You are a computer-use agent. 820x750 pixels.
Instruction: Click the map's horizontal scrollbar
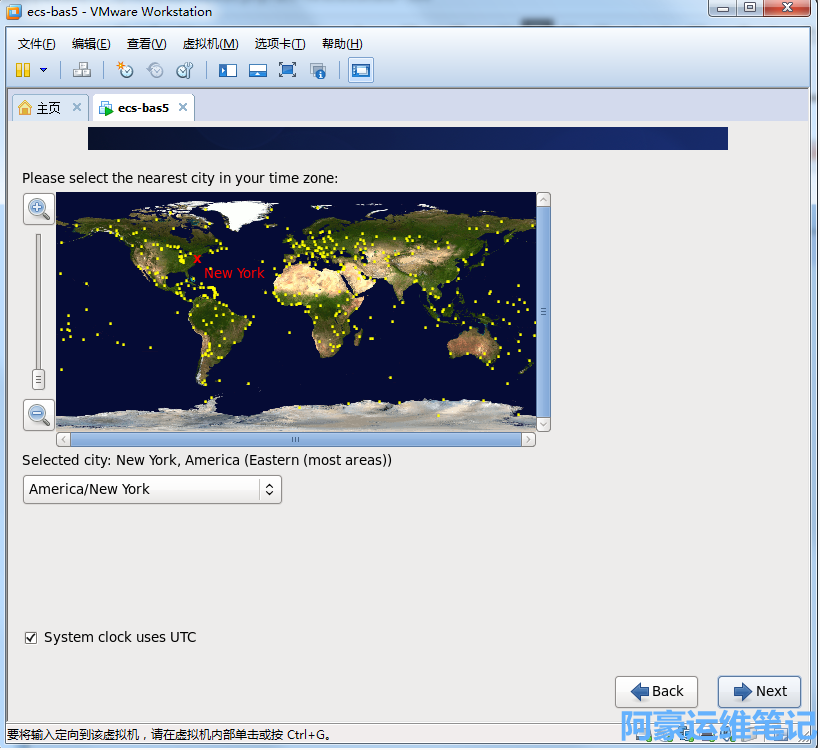click(296, 439)
